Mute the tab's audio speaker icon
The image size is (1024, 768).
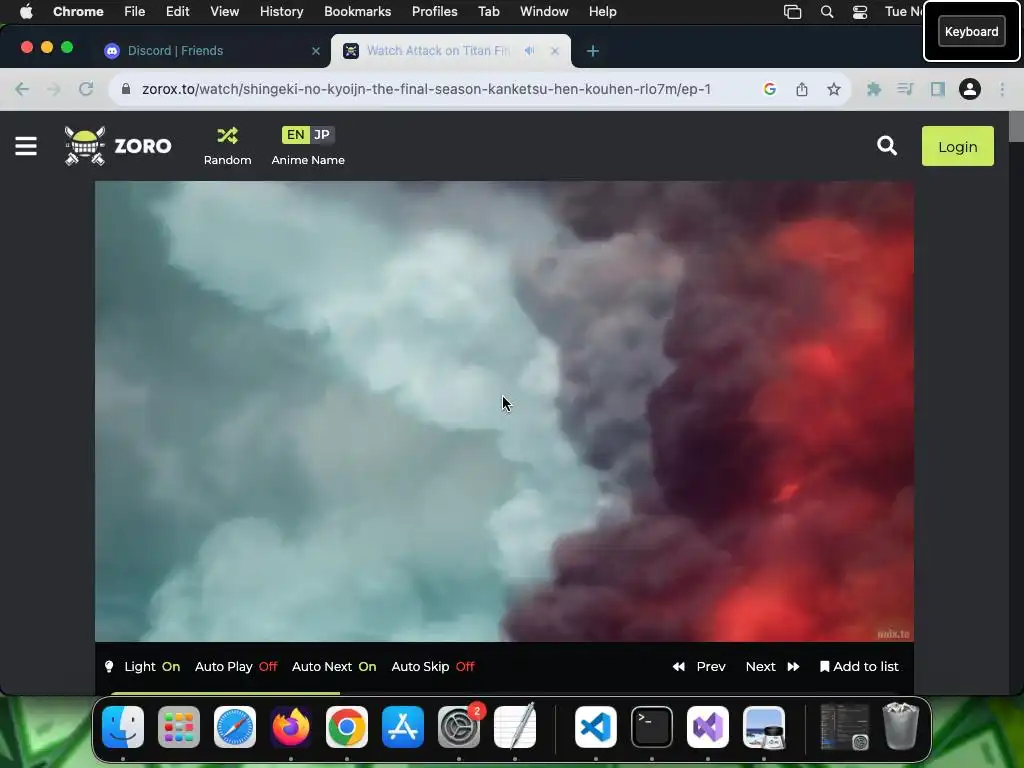point(530,50)
